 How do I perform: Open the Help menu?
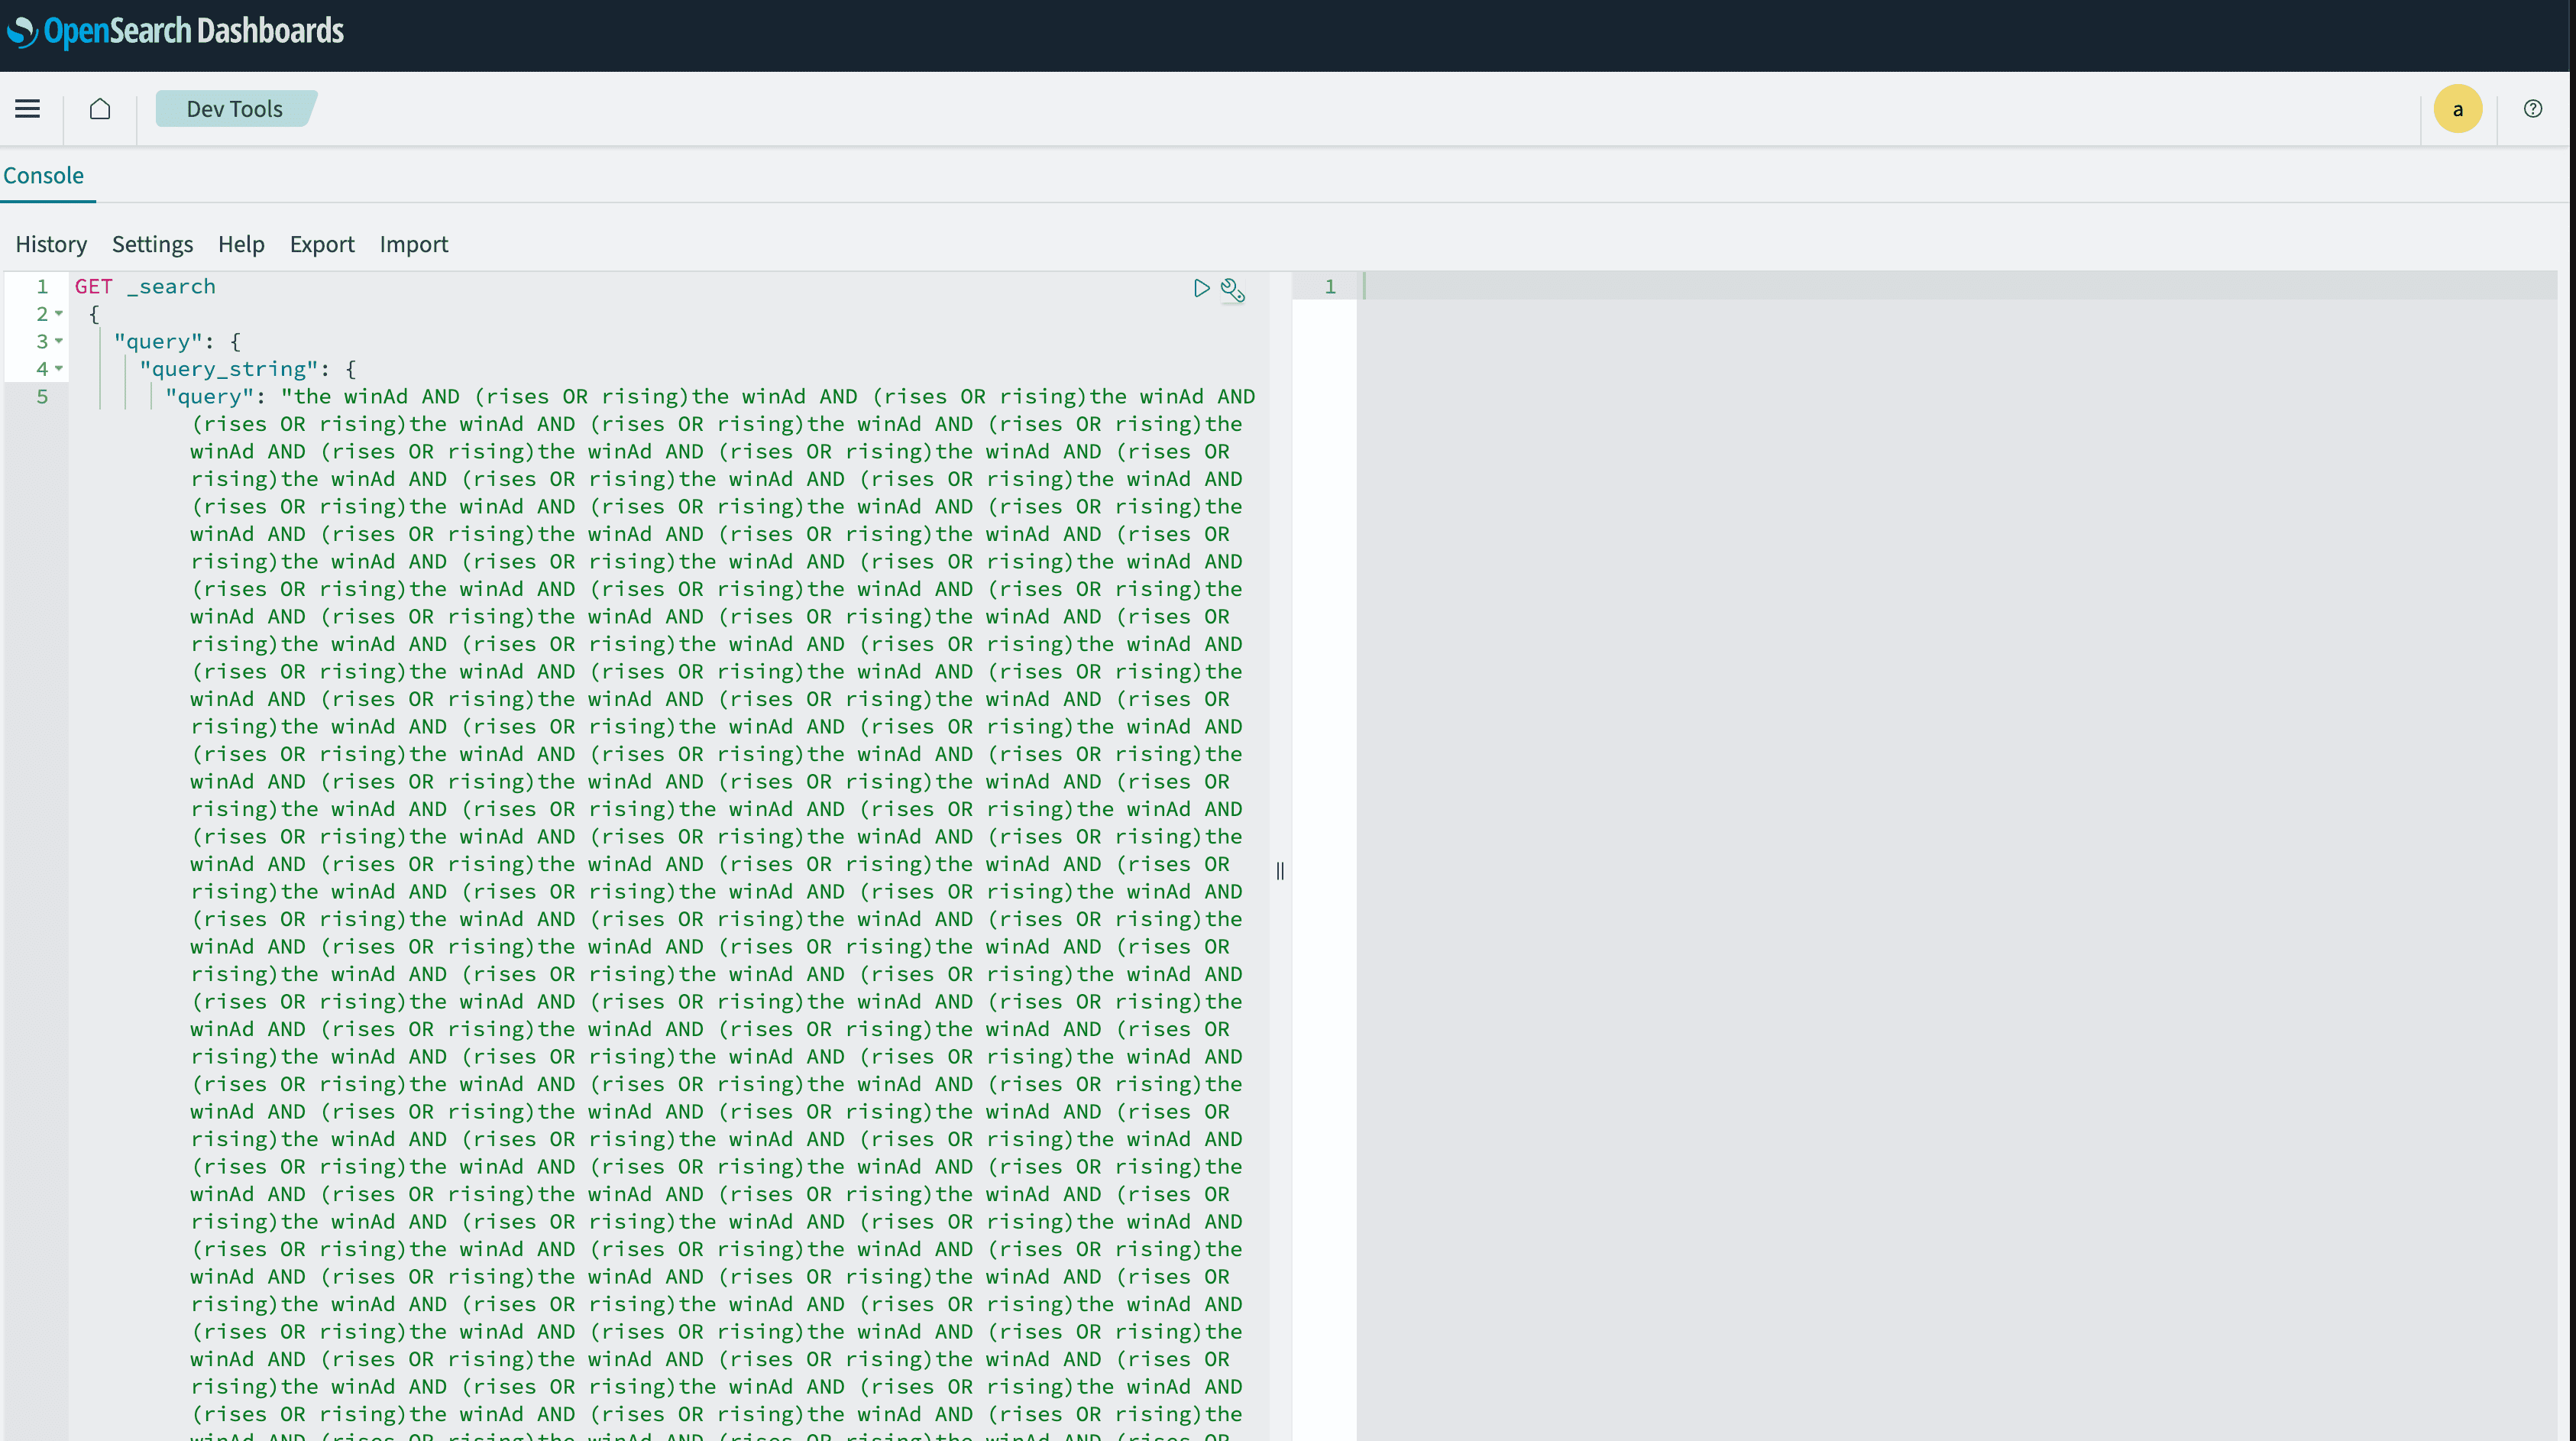coord(241,244)
